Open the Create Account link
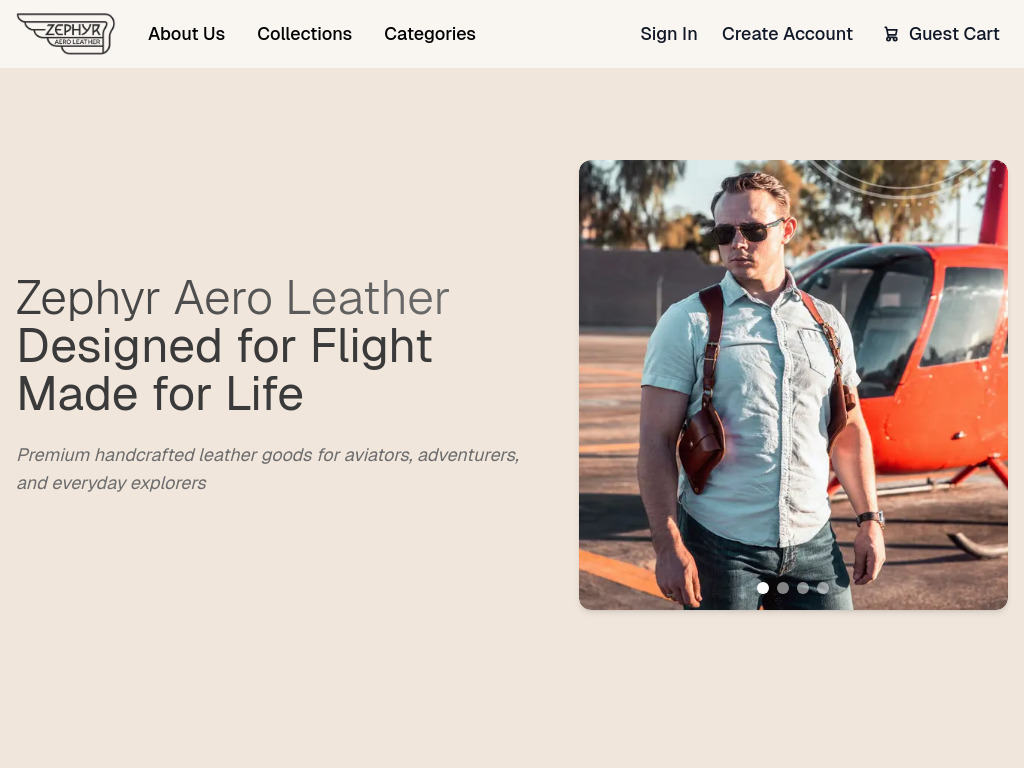This screenshot has width=1024, height=768. (x=787, y=34)
